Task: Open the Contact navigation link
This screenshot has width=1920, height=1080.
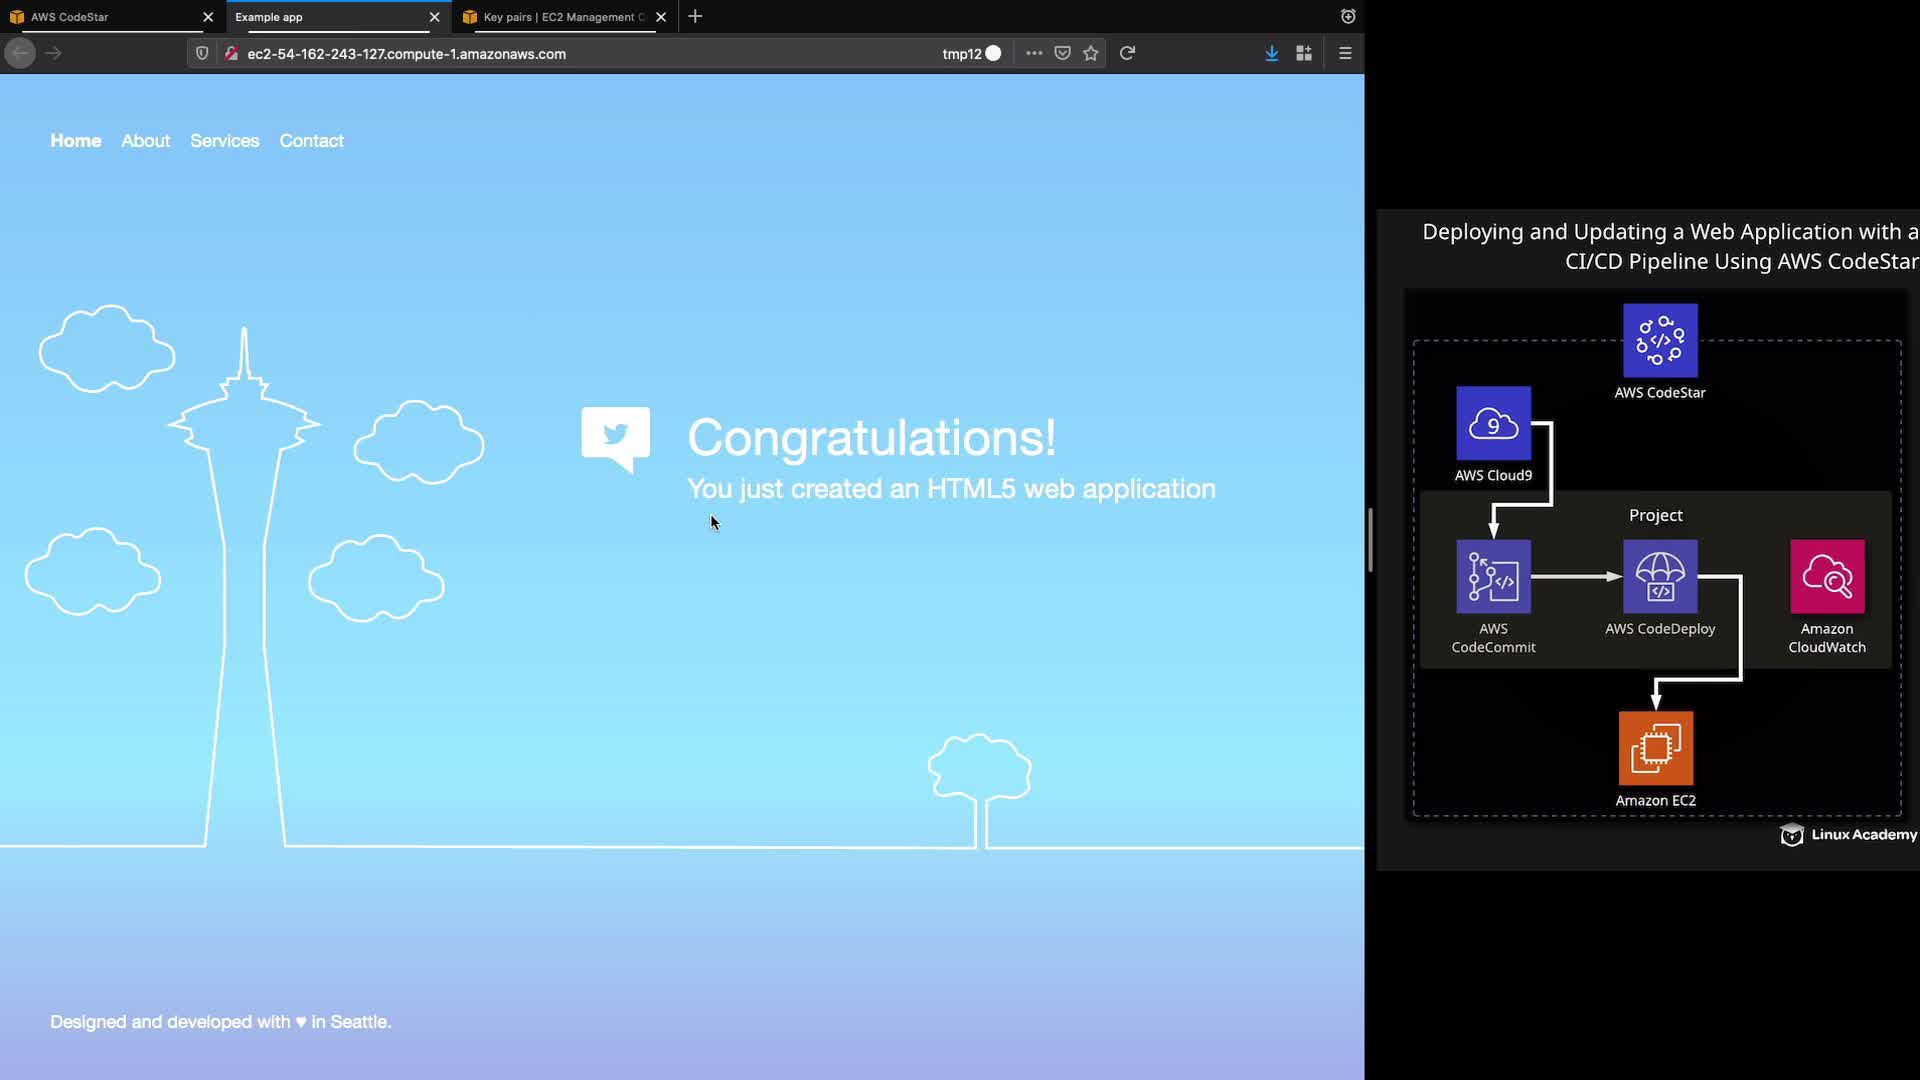Action: tap(311, 141)
